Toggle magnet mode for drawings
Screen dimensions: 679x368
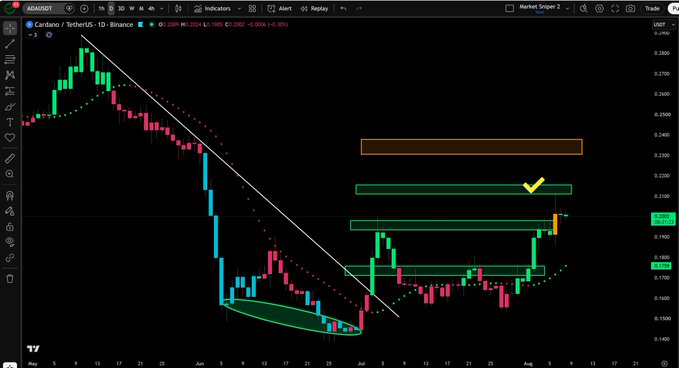(10, 195)
